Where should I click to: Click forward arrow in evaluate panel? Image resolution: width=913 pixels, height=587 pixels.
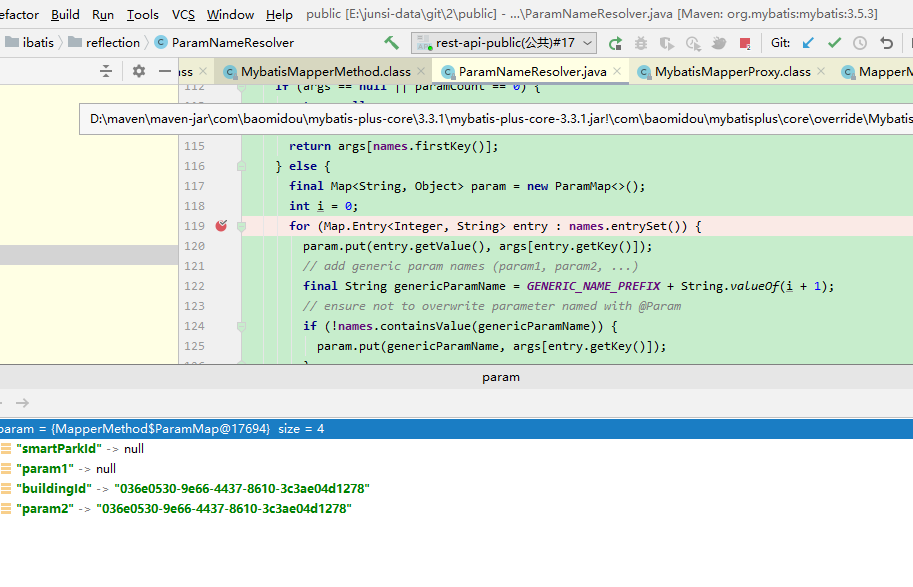click(23, 403)
